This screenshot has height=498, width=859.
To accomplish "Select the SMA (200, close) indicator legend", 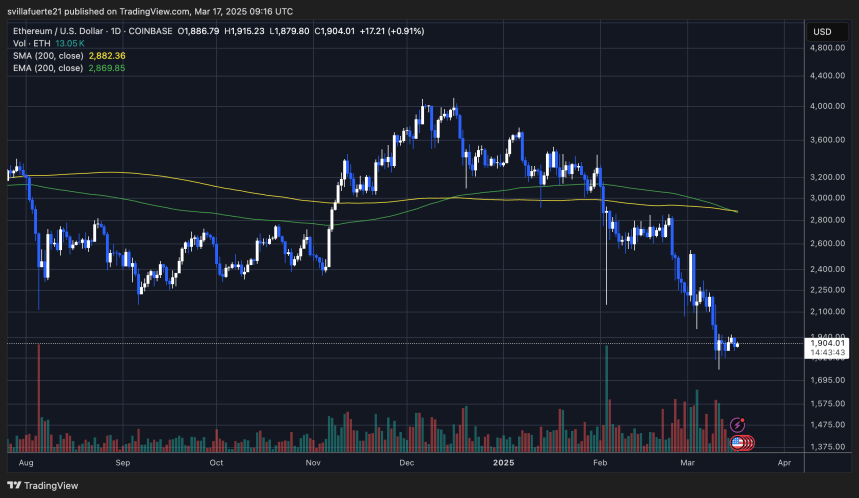I will [x=48, y=56].
